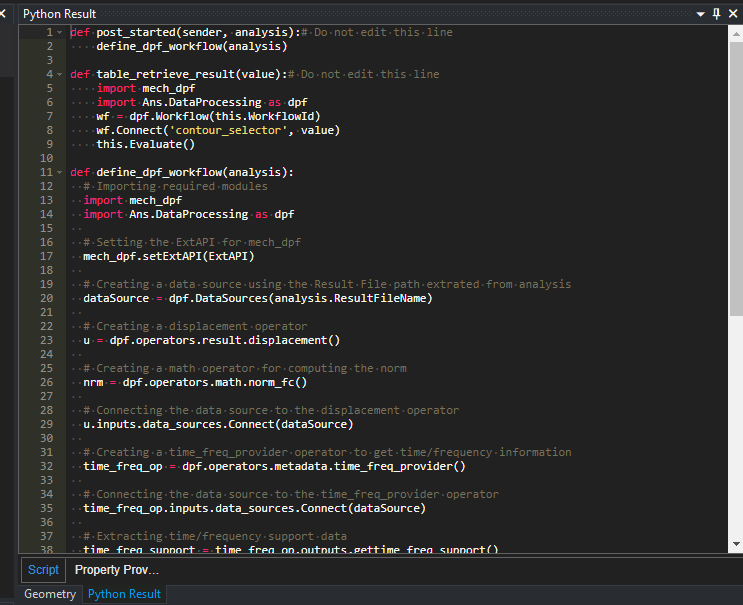Click 'import Ans.DataProcessing as dpf' on line 6
The height and width of the screenshot is (605, 743).
pos(202,102)
